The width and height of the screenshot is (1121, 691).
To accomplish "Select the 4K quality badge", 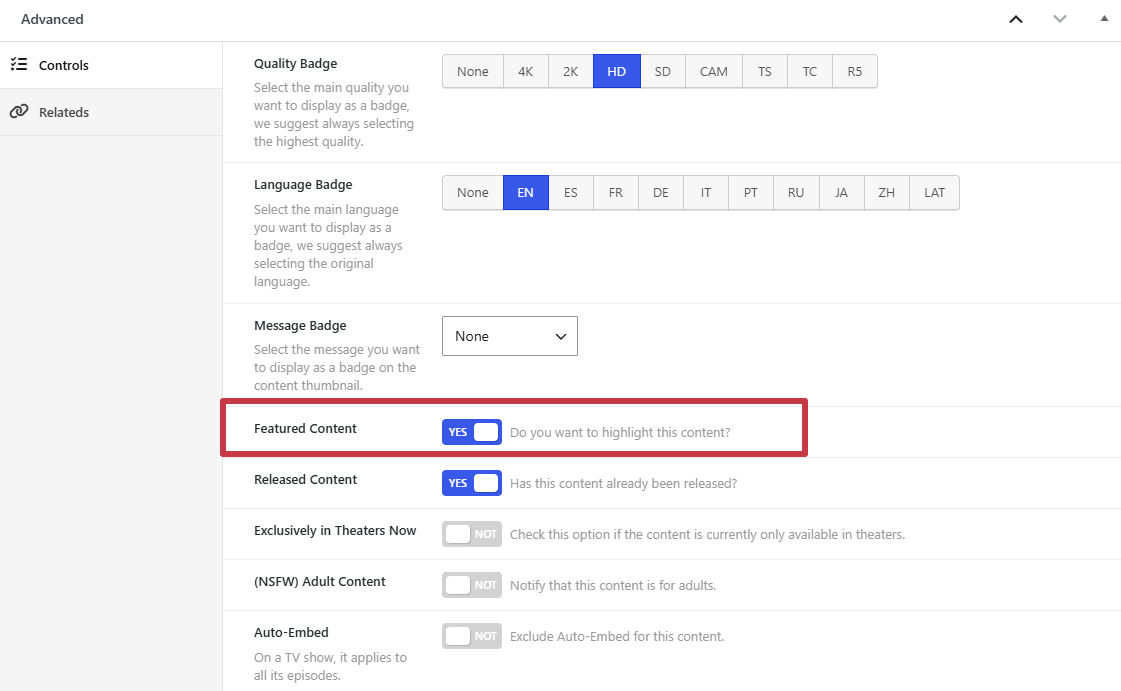I will pos(525,71).
